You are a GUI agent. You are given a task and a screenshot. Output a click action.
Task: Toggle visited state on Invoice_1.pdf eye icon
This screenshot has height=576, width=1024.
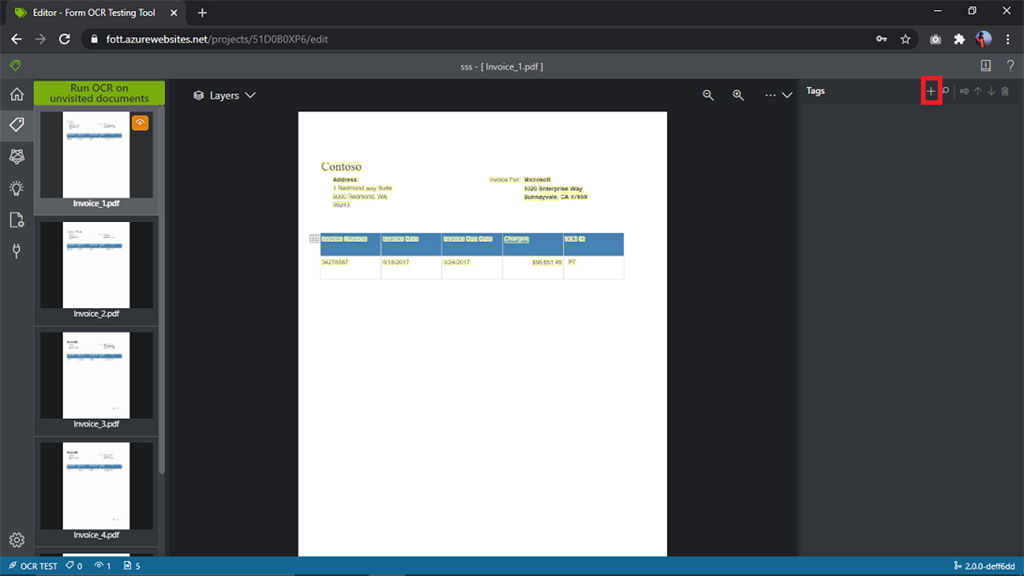(x=141, y=122)
